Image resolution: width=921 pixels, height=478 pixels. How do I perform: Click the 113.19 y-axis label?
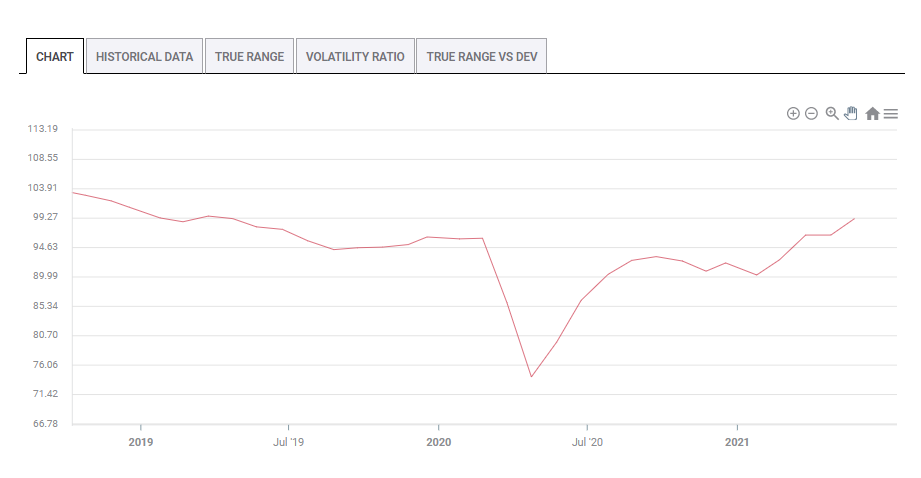[43, 129]
